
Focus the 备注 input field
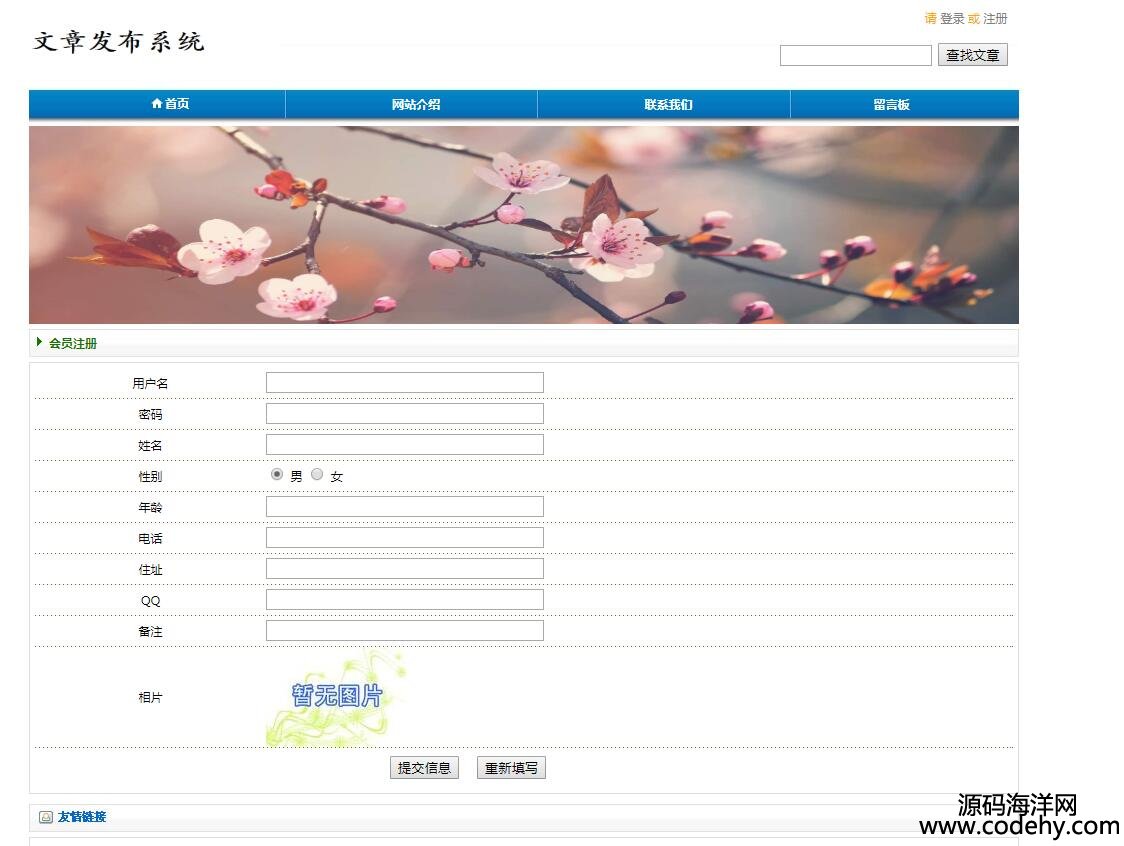(x=405, y=631)
